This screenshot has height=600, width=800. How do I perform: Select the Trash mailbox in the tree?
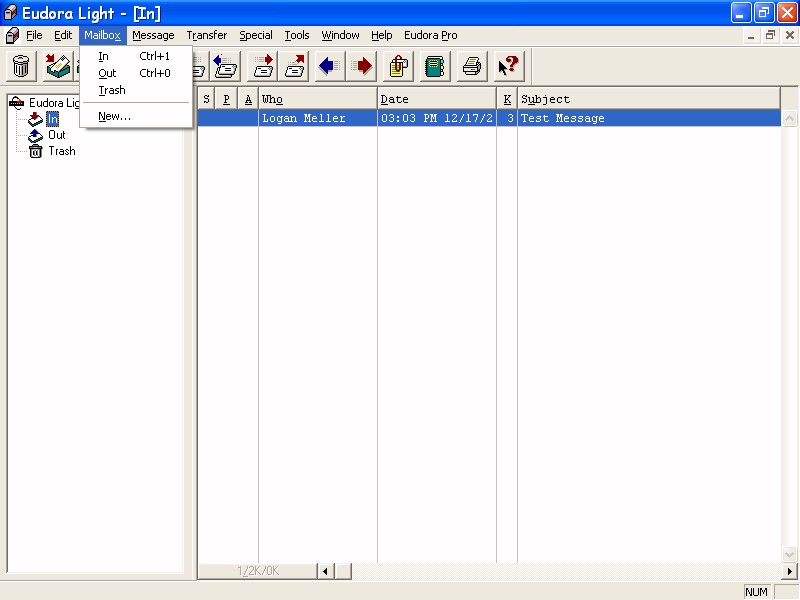(62, 151)
